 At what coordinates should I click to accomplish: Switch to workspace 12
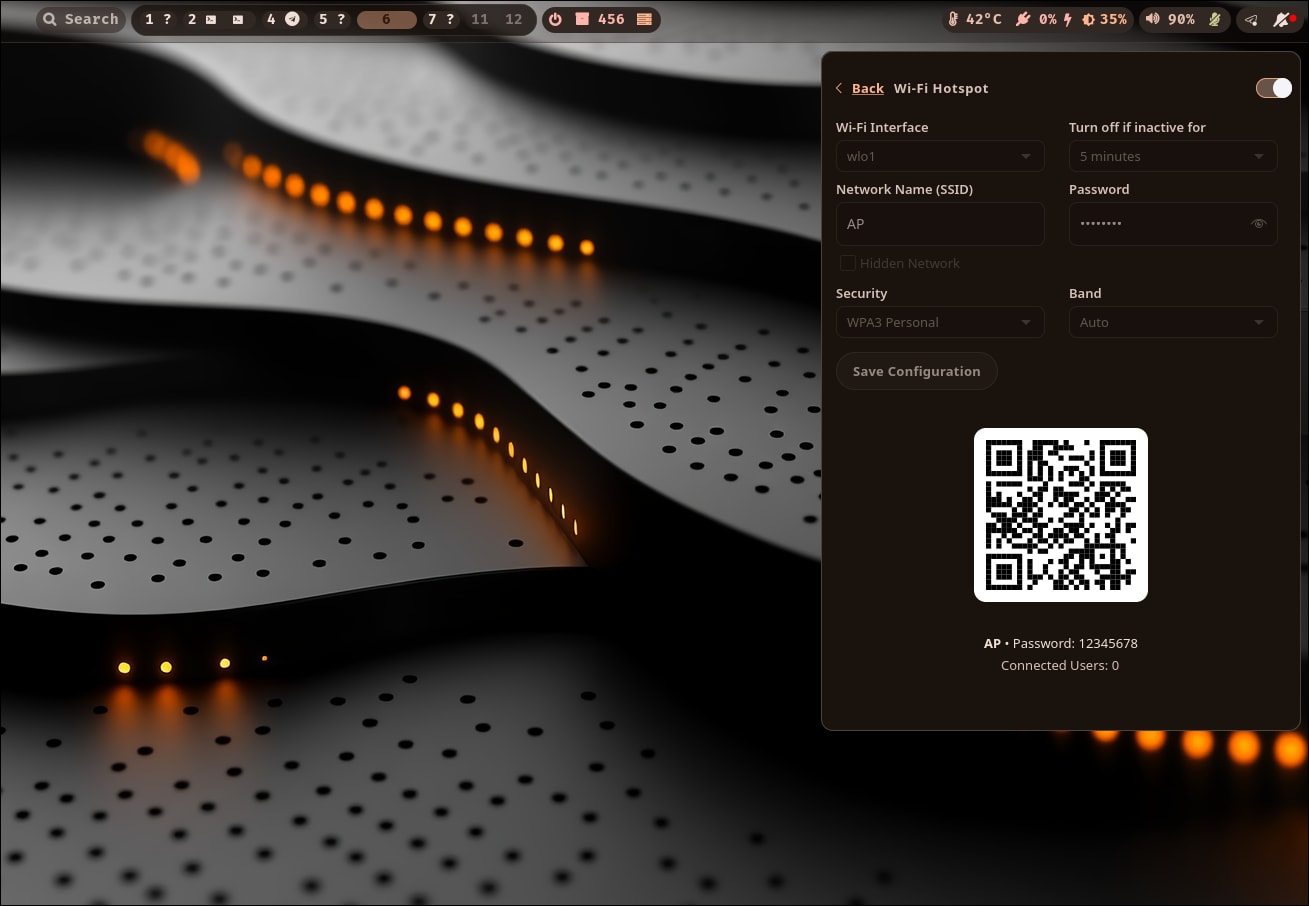514,19
